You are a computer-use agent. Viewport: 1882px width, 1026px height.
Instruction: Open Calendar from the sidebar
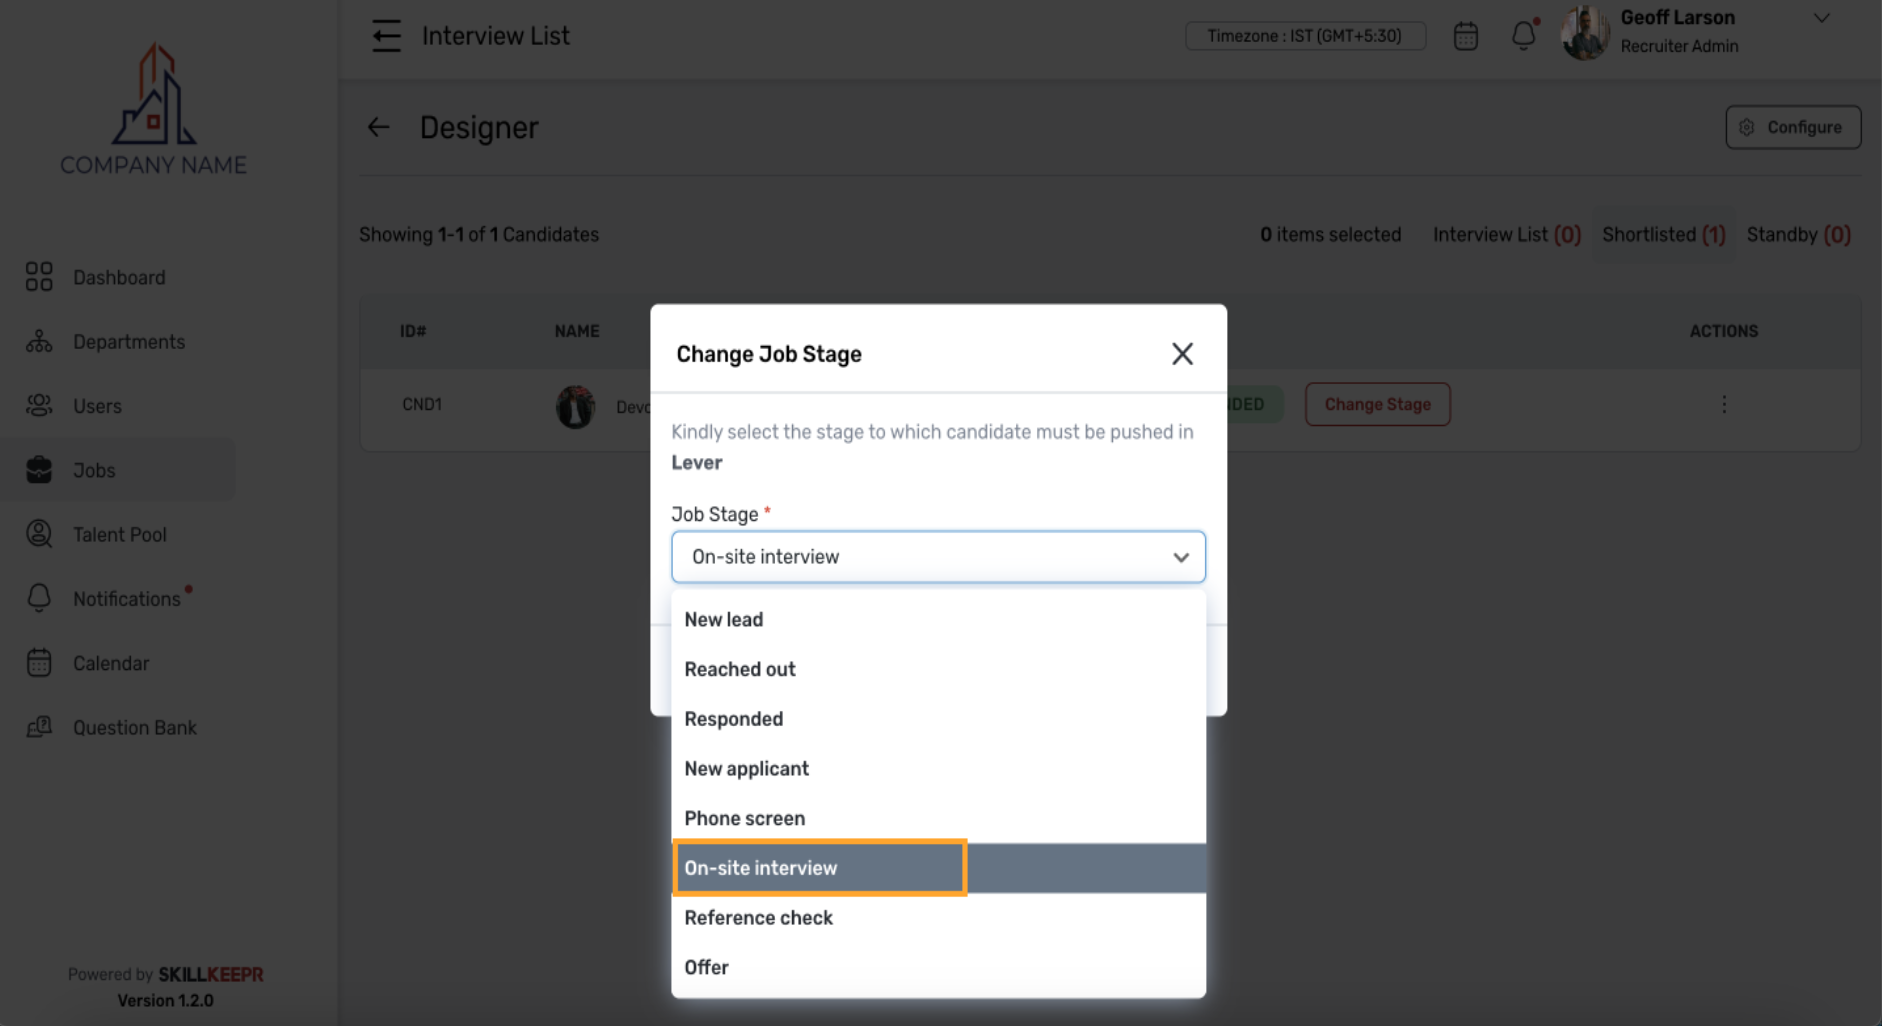coord(111,662)
